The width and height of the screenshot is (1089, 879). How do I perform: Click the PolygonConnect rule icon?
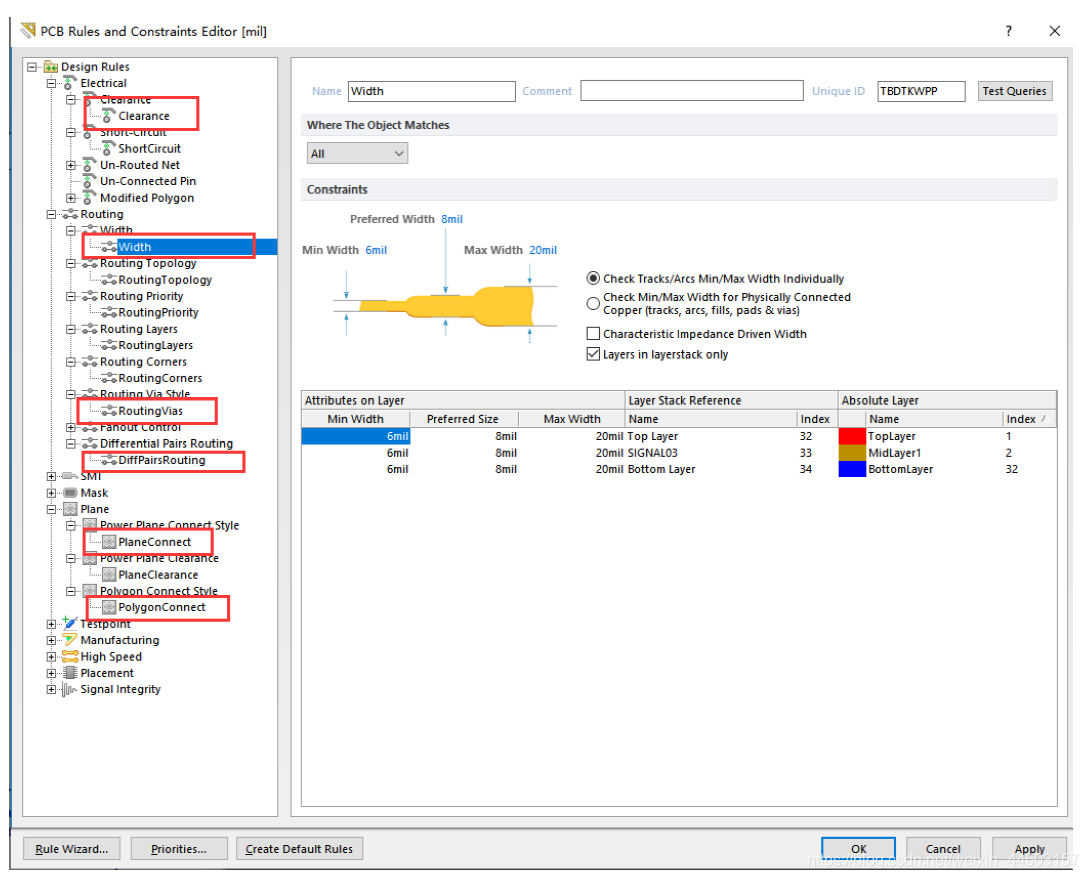tap(109, 608)
